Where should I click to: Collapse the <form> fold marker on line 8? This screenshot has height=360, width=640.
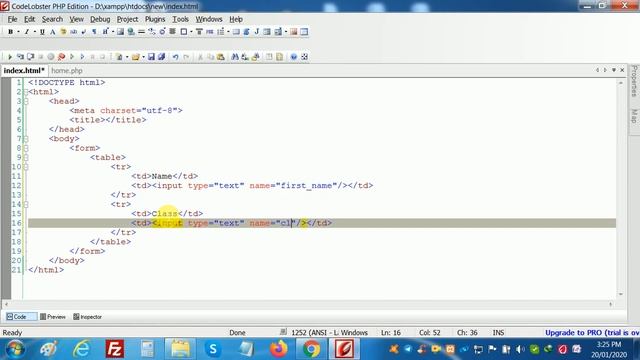(x=26, y=148)
